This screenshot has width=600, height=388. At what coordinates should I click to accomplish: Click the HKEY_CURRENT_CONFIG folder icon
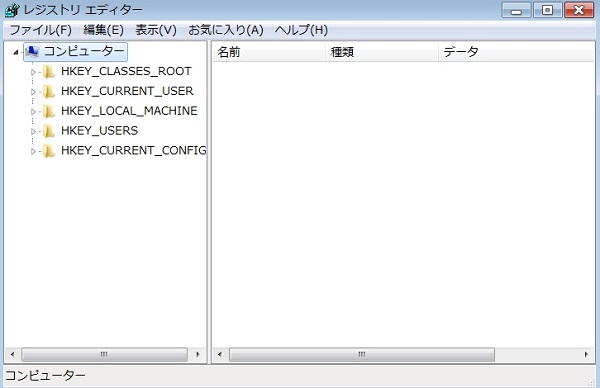(49, 151)
